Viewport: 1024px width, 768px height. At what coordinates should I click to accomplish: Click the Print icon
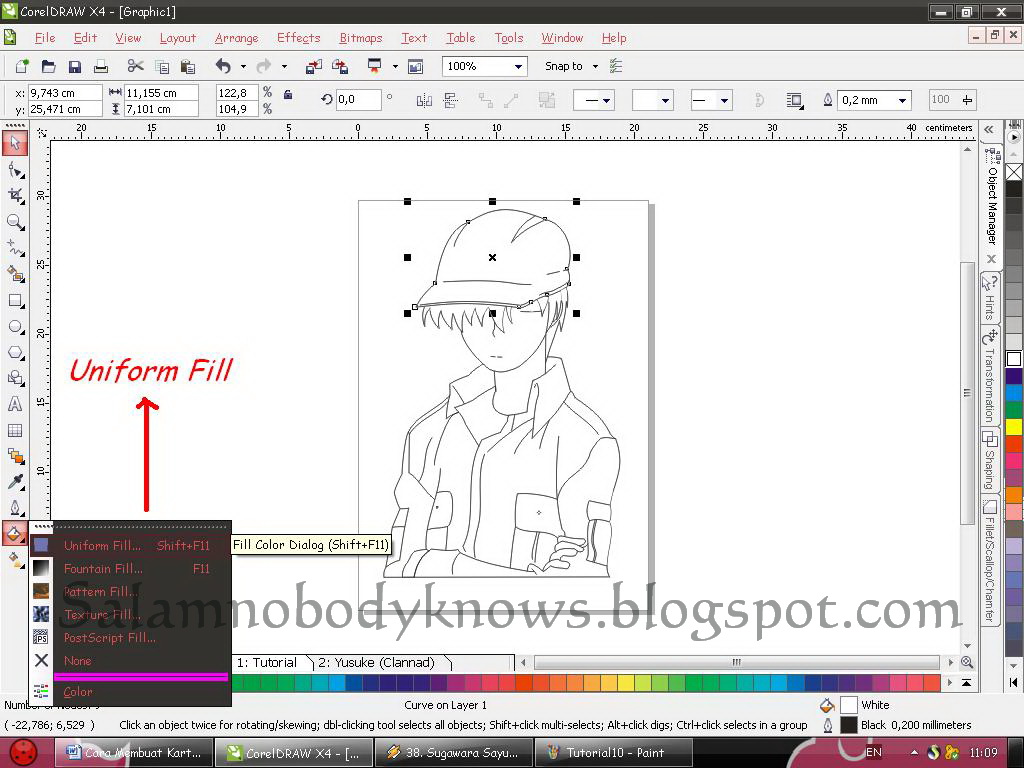pos(101,66)
